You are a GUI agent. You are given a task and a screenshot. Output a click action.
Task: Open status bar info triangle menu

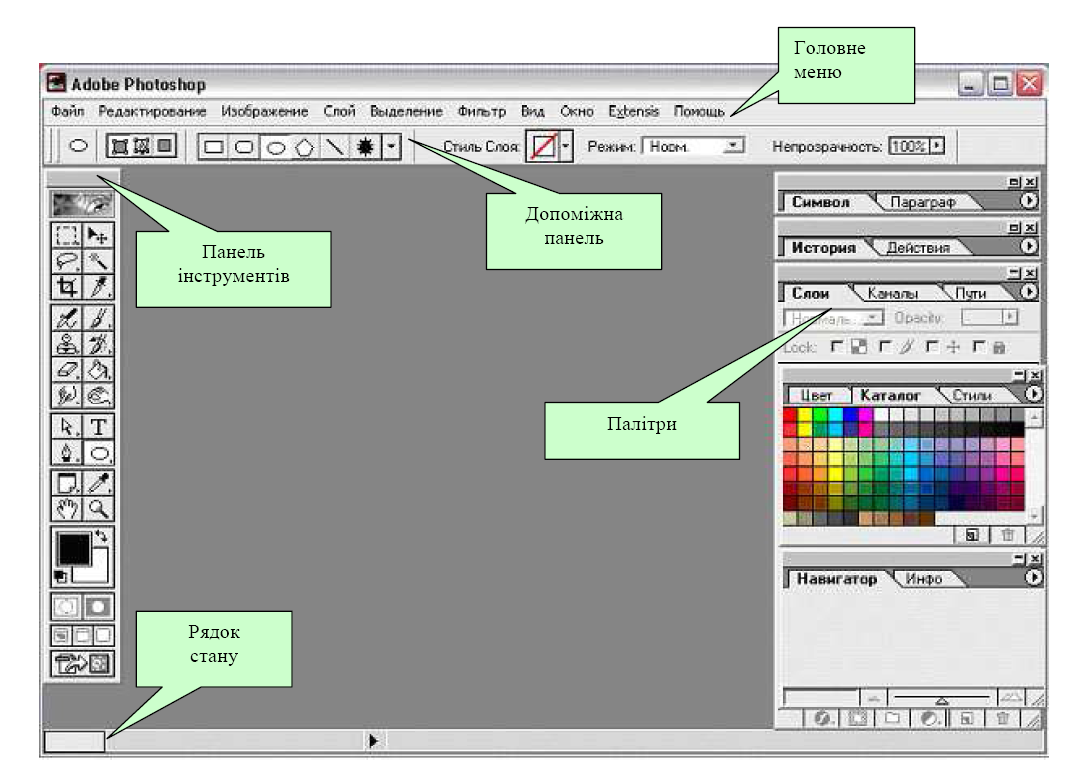point(373,740)
